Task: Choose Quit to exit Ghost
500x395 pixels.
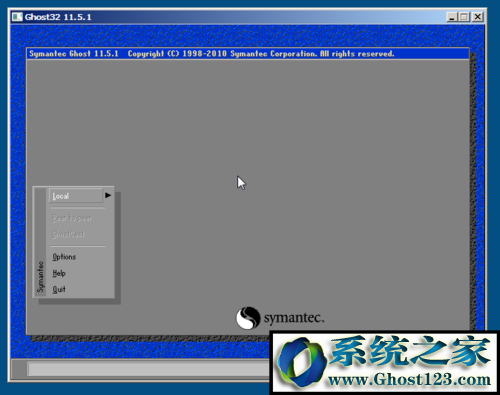Action: click(x=59, y=289)
